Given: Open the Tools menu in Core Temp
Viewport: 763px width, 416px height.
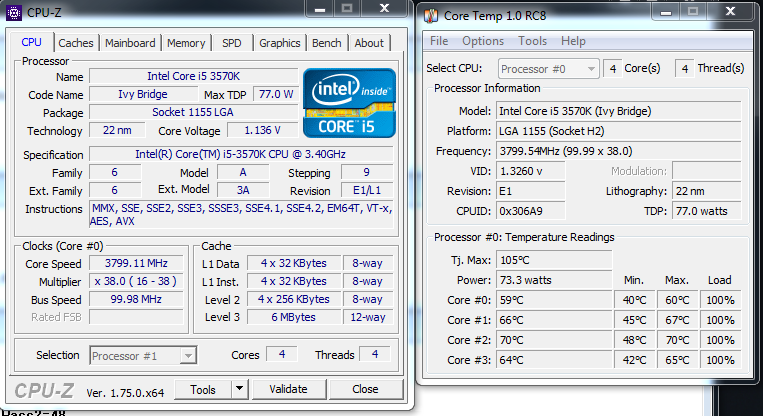Looking at the screenshot, I should coord(532,41).
